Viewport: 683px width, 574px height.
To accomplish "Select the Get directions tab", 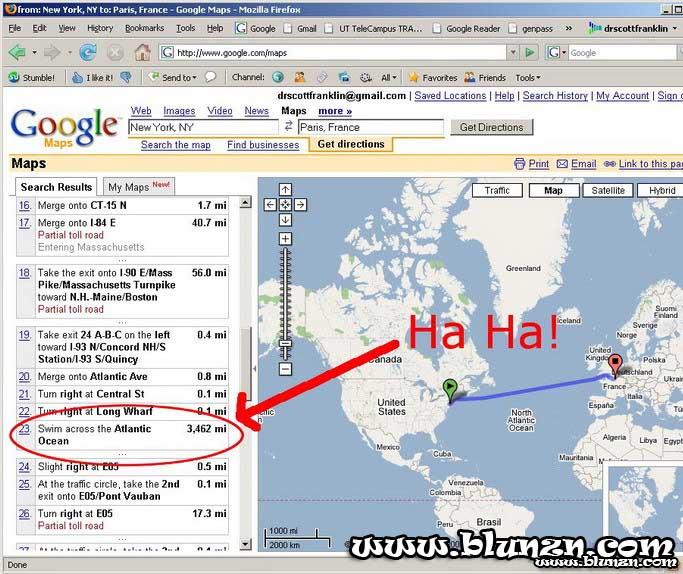I will click(x=351, y=144).
